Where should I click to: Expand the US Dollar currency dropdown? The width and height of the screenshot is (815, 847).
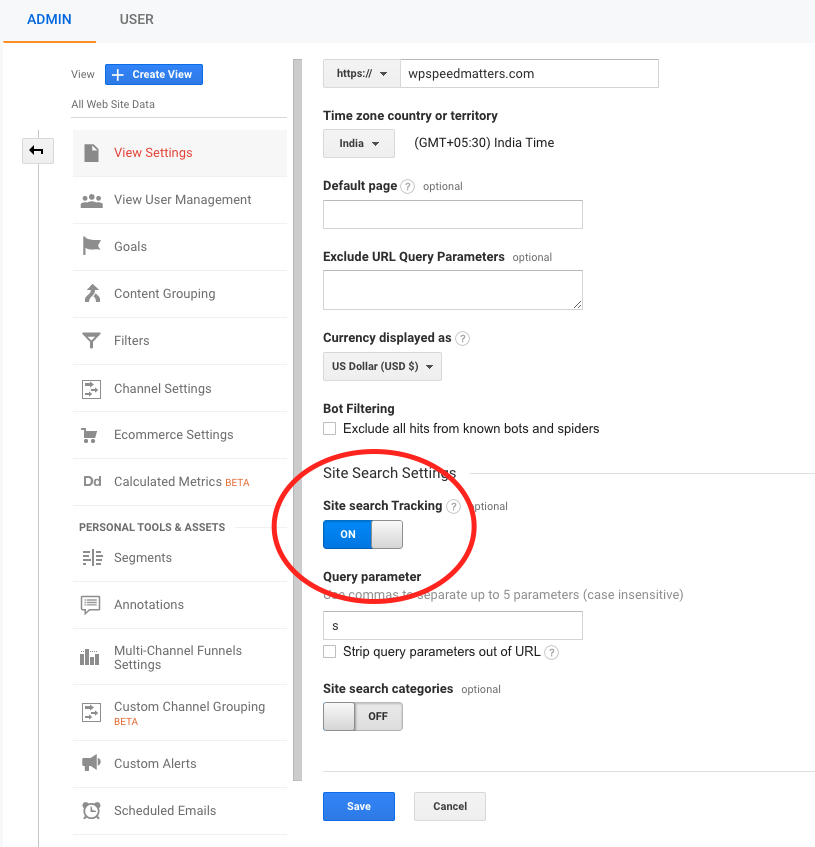[x=382, y=367]
